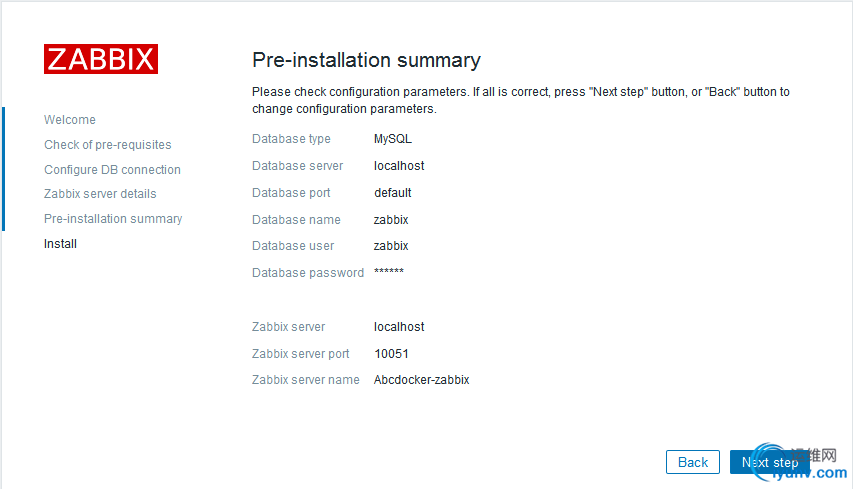
Task: Click the Zabbix server label
Action: click(x=288, y=327)
